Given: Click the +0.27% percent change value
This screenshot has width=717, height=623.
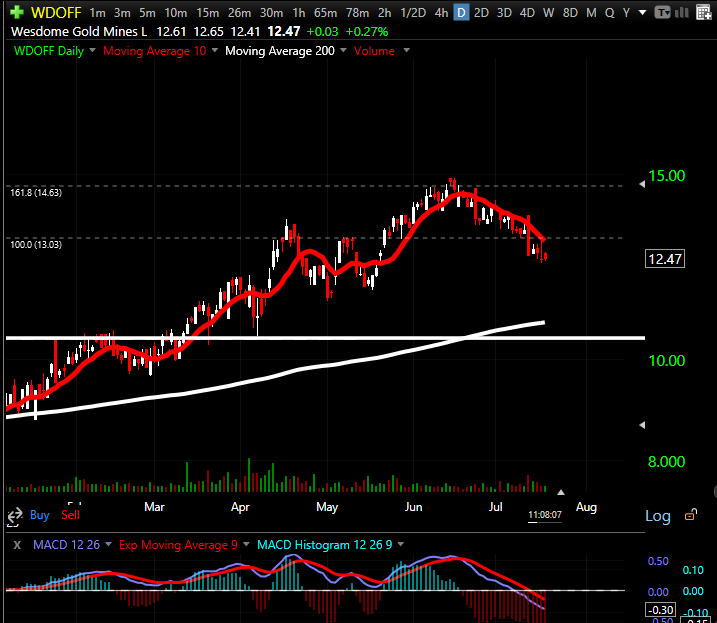Looking at the screenshot, I should tap(367, 32).
